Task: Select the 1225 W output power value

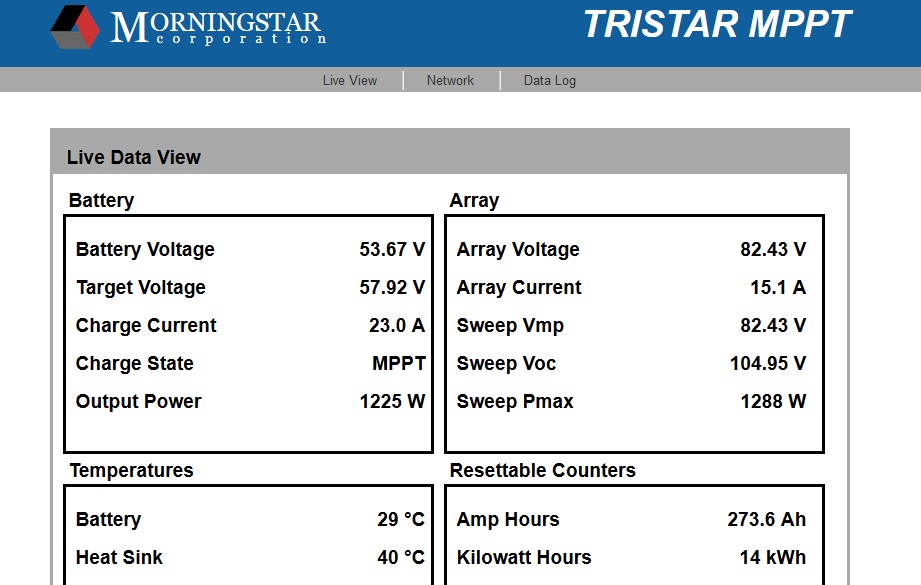Action: point(392,402)
